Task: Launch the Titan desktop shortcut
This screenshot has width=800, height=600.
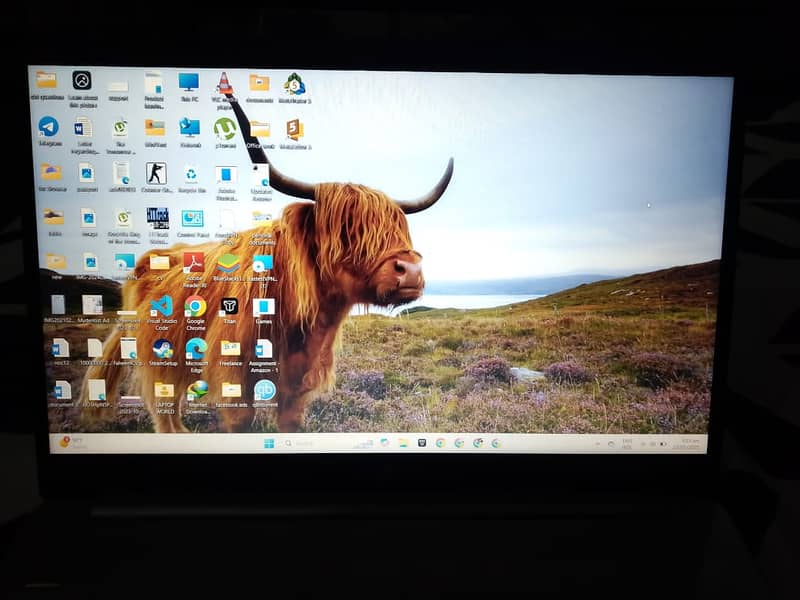Action: pos(230,307)
